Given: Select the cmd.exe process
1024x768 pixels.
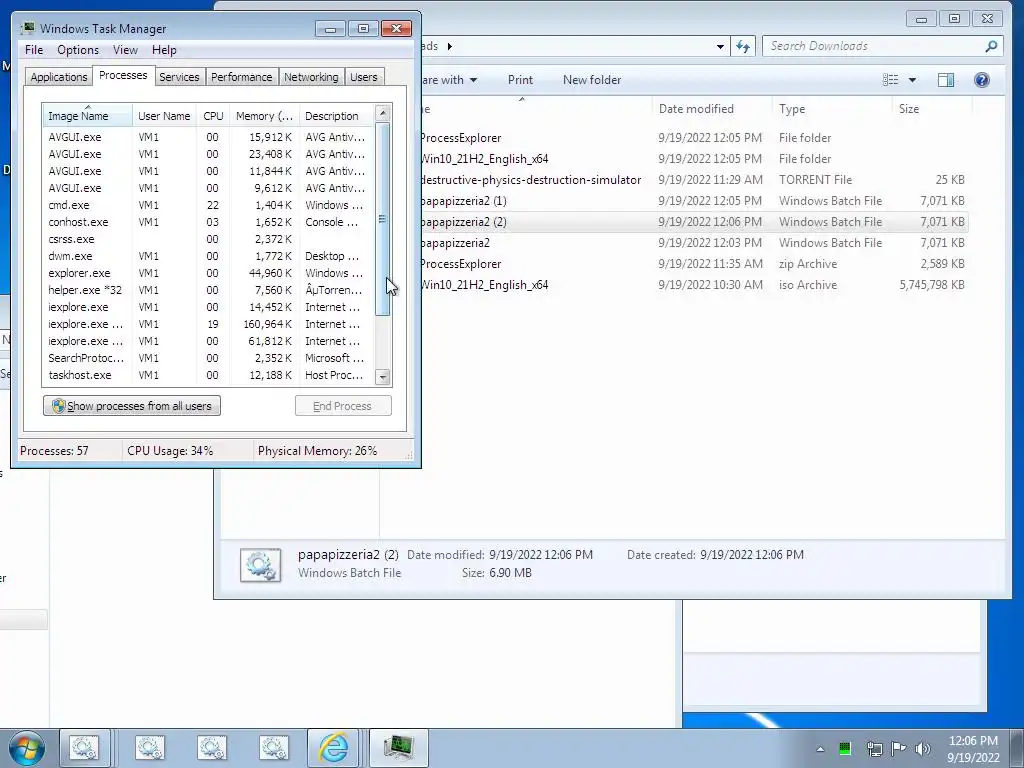Looking at the screenshot, I should (x=208, y=205).
